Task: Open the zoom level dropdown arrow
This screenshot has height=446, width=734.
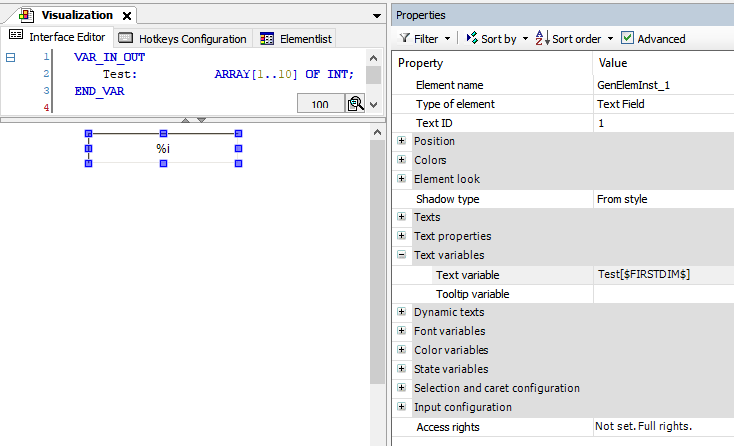Action: 374,104
